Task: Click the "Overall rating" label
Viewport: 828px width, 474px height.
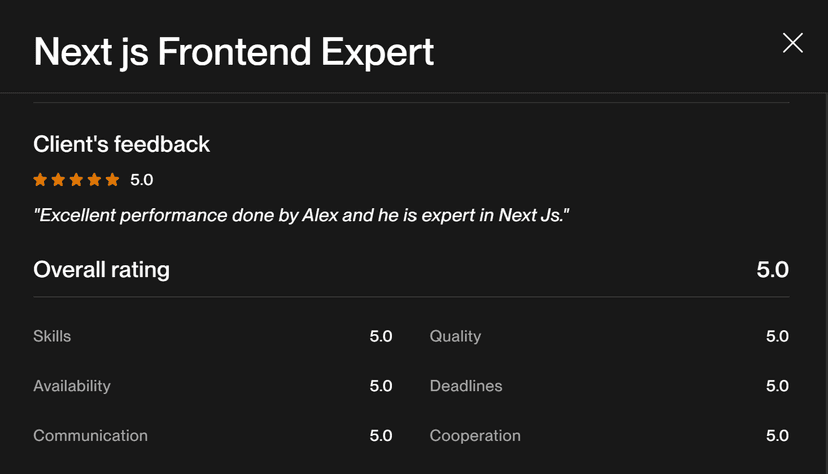Action: click(101, 269)
